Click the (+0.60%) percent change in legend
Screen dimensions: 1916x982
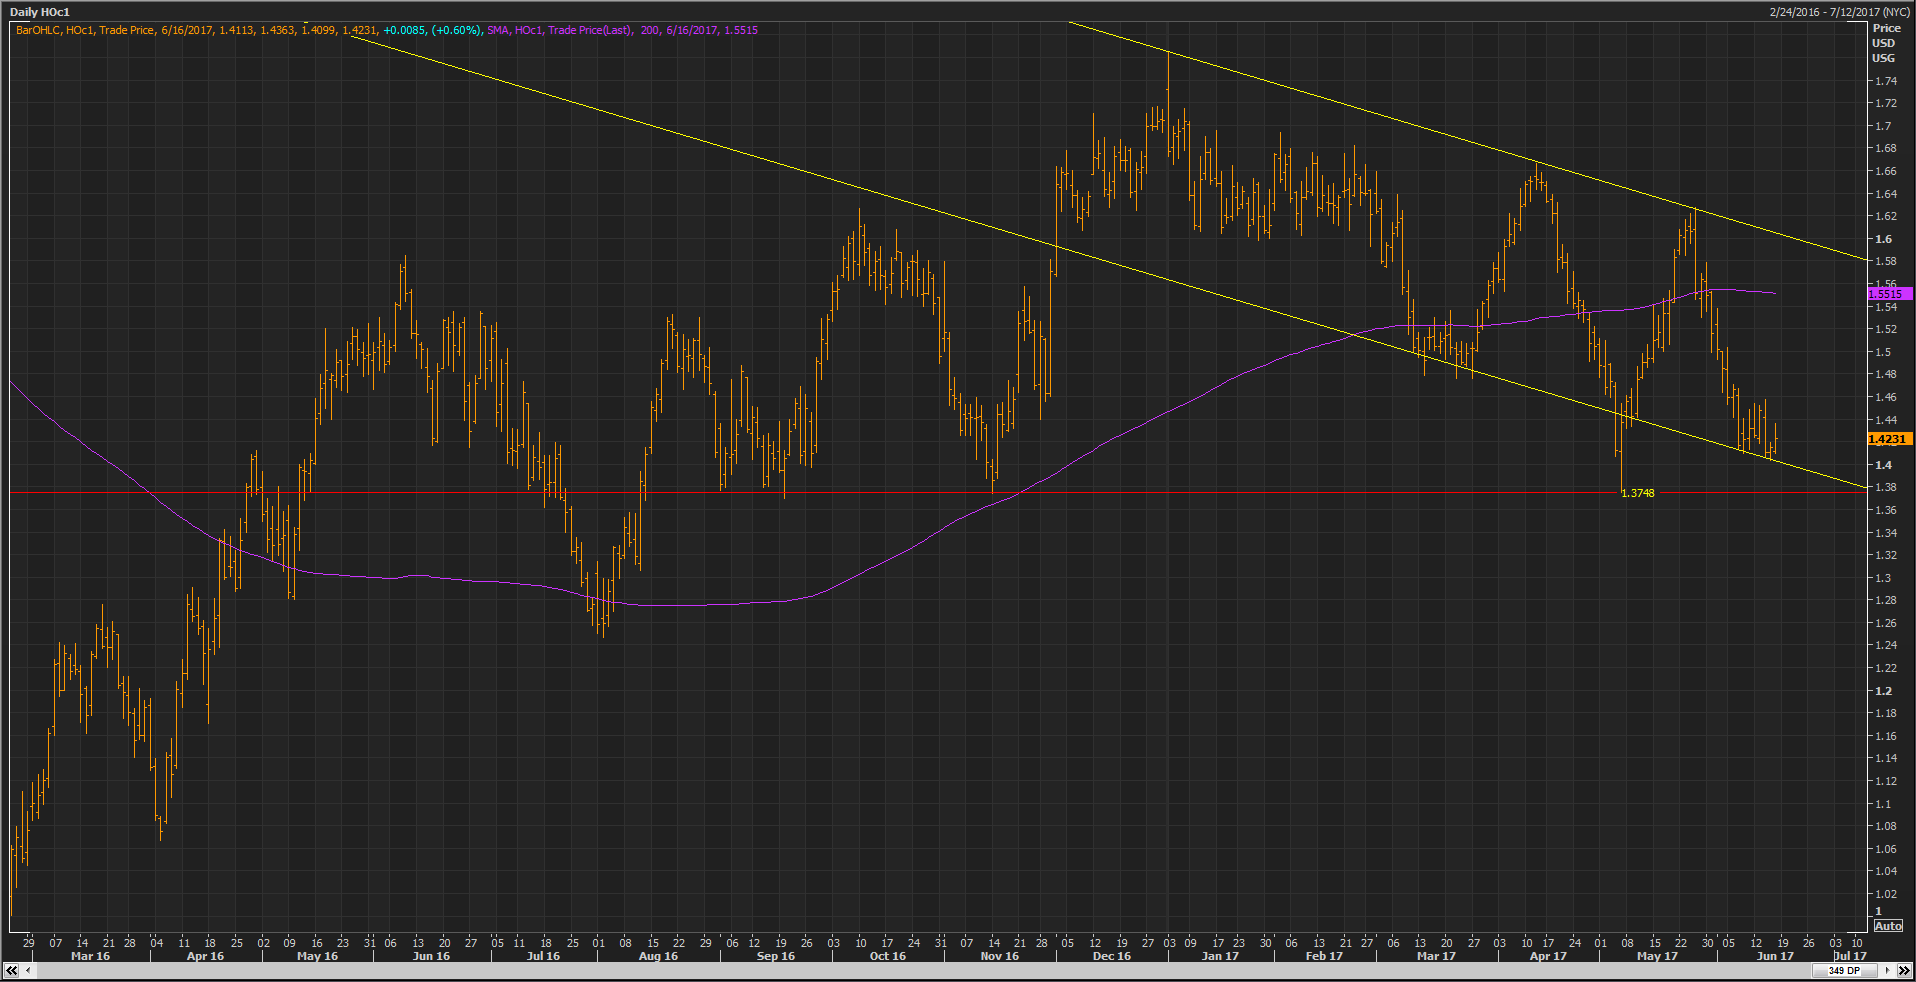click(x=456, y=30)
